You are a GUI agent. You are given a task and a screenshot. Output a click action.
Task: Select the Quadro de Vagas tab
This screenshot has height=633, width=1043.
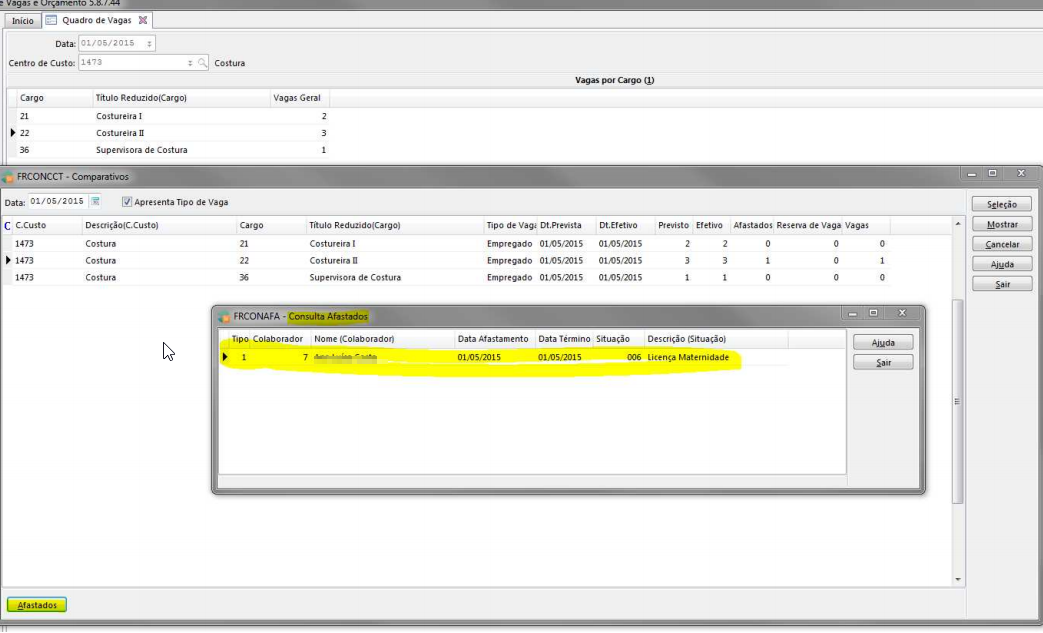tap(96, 20)
